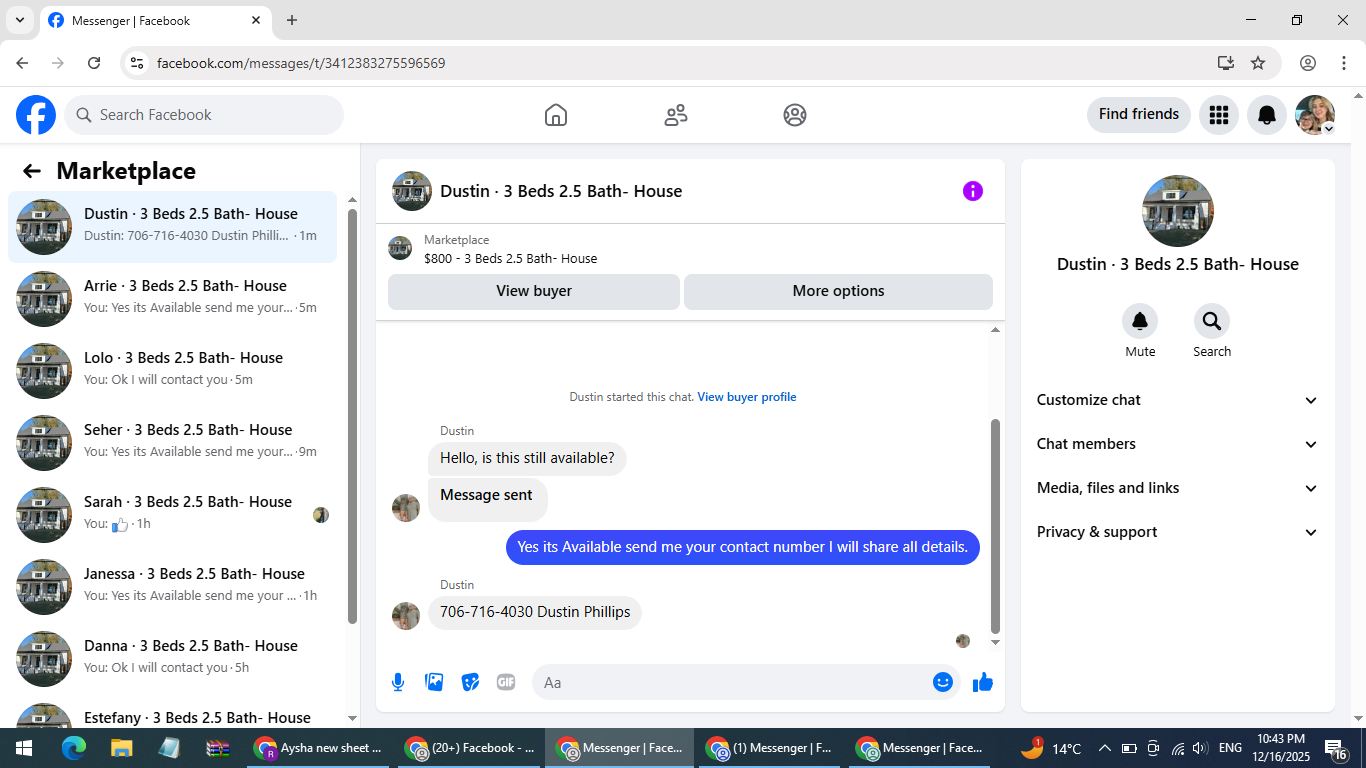The width and height of the screenshot is (1366, 768).
Task: Expand the Chat members section
Action: click(x=1178, y=444)
